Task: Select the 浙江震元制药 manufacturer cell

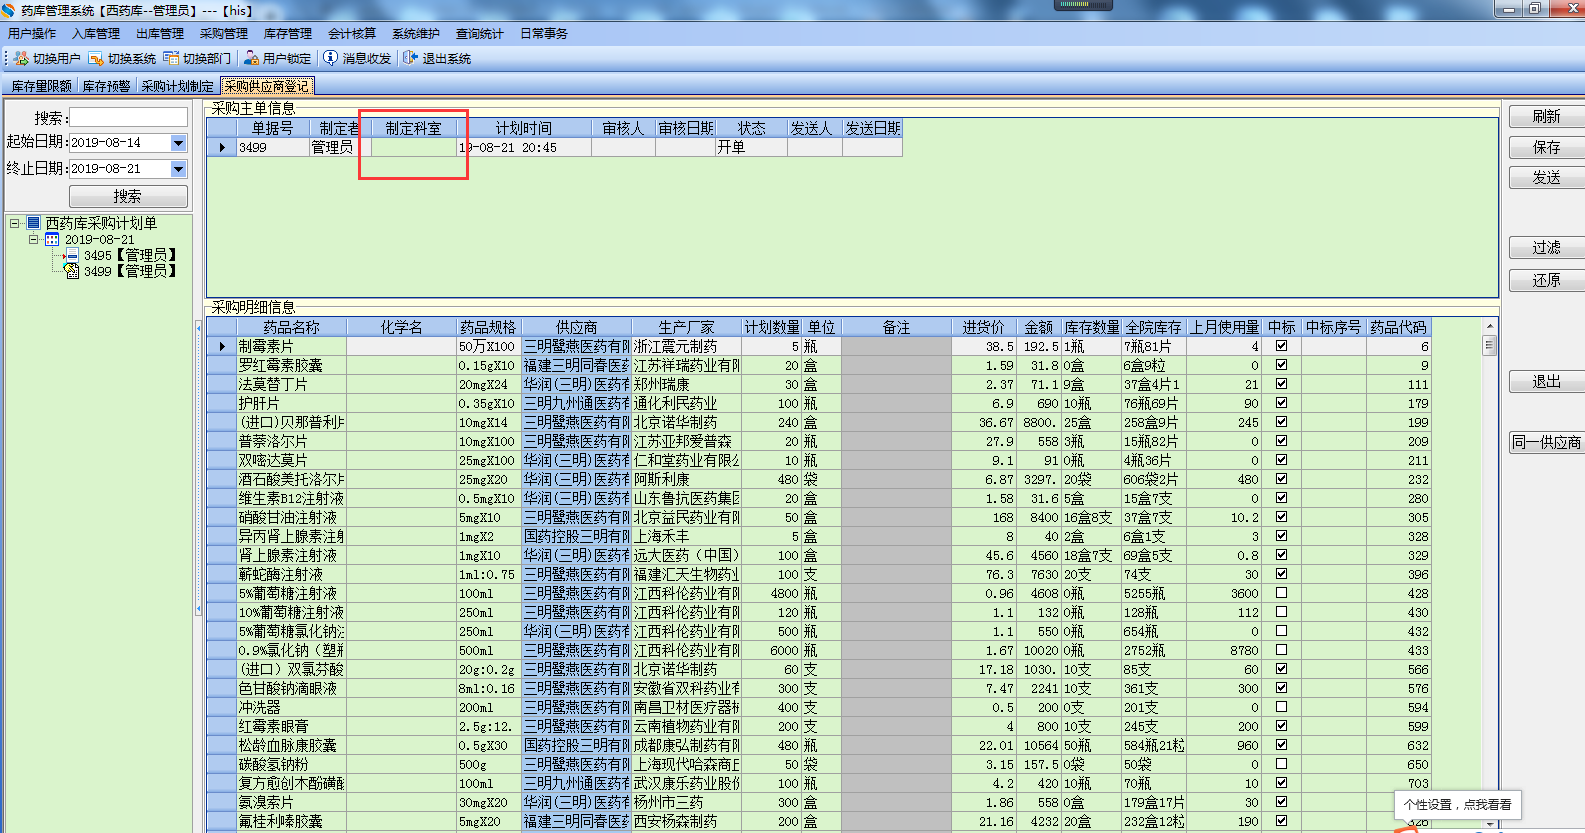Action: pos(687,346)
